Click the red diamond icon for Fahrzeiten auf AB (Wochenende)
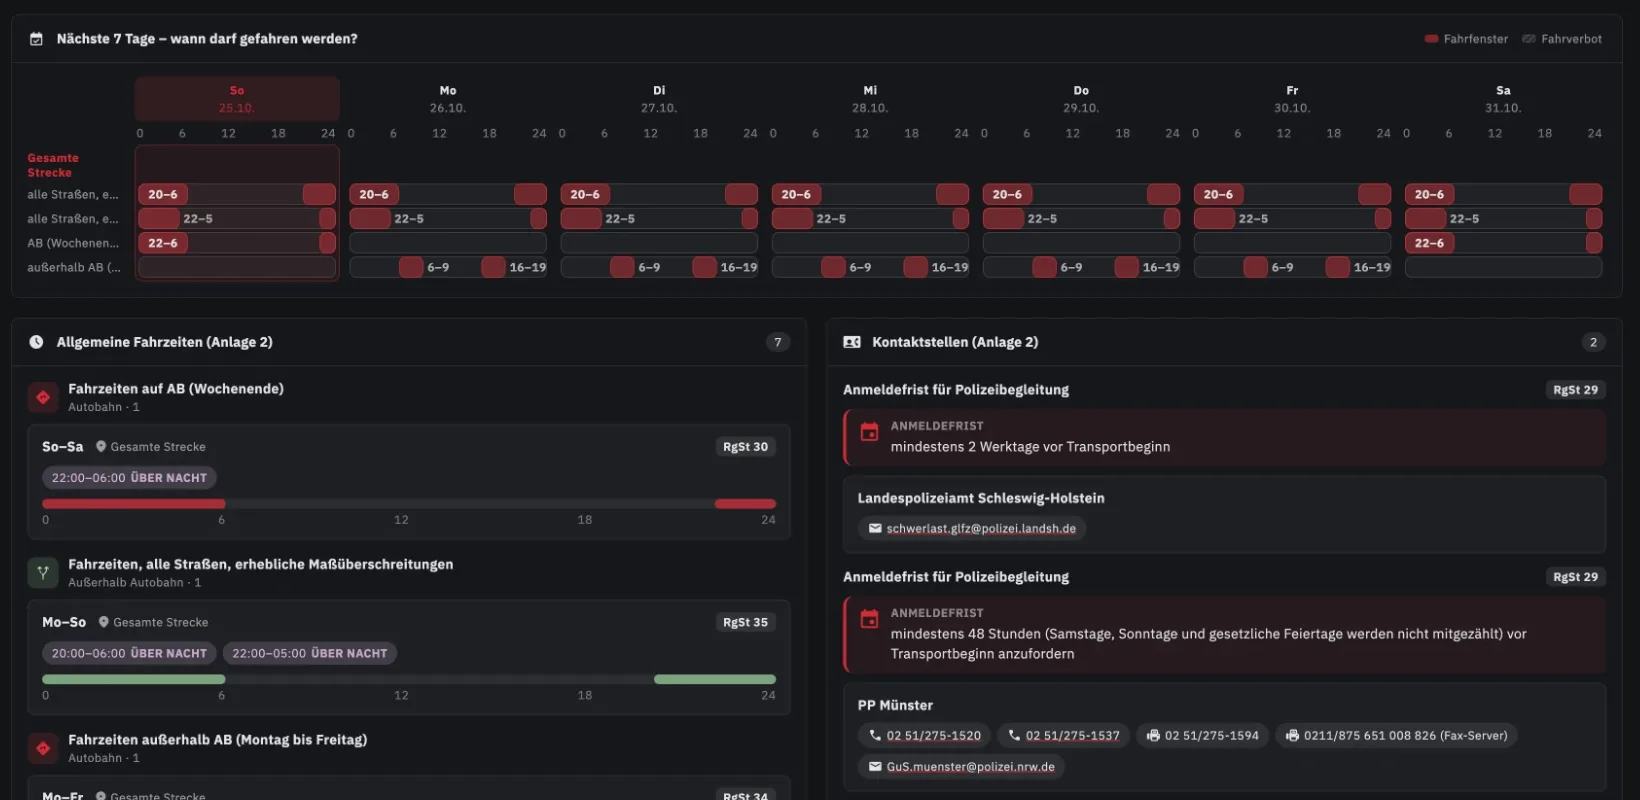This screenshot has height=800, width=1640. [43, 397]
